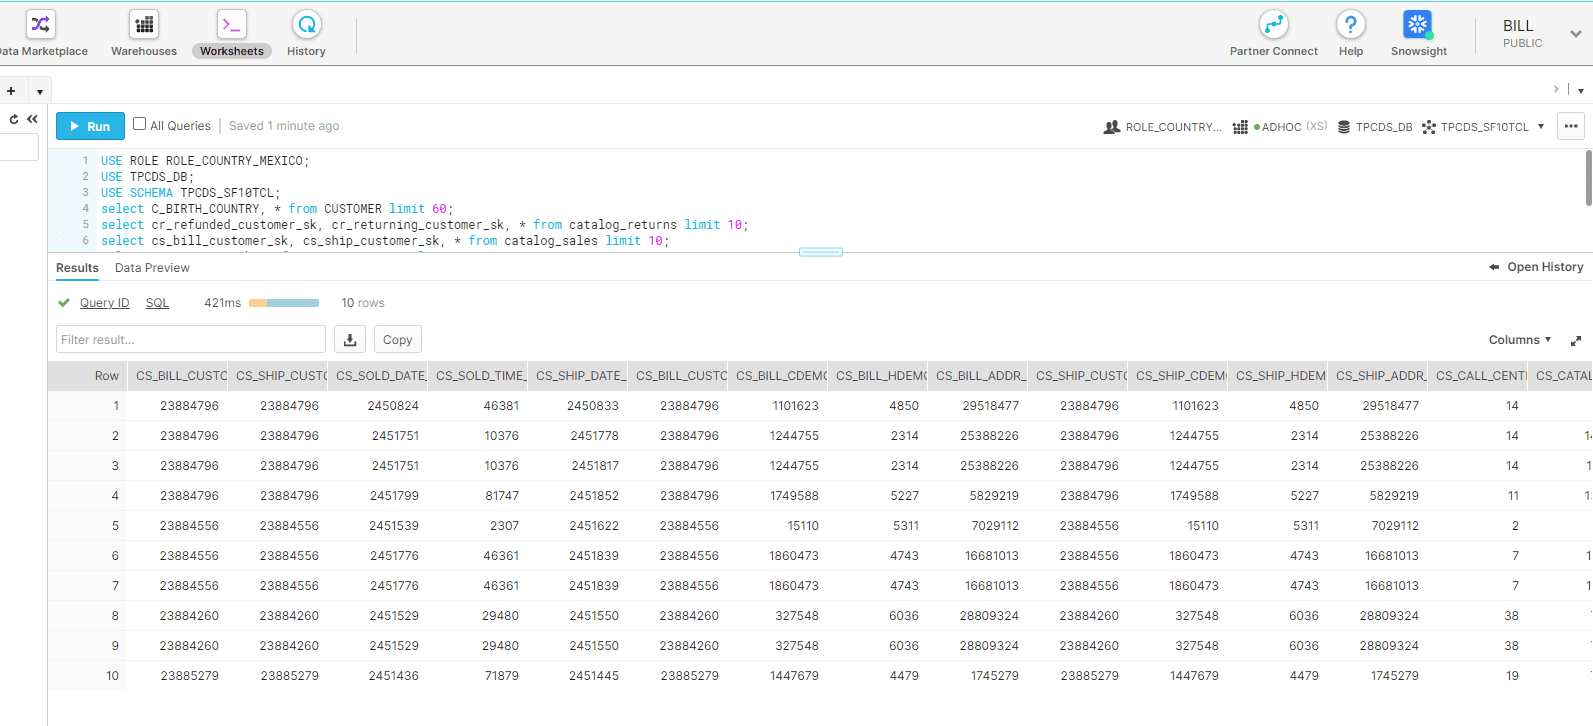This screenshot has width=1593, height=726.
Task: Sort by CS_SOLD_TIME column header
Action: pyautogui.click(x=478, y=376)
